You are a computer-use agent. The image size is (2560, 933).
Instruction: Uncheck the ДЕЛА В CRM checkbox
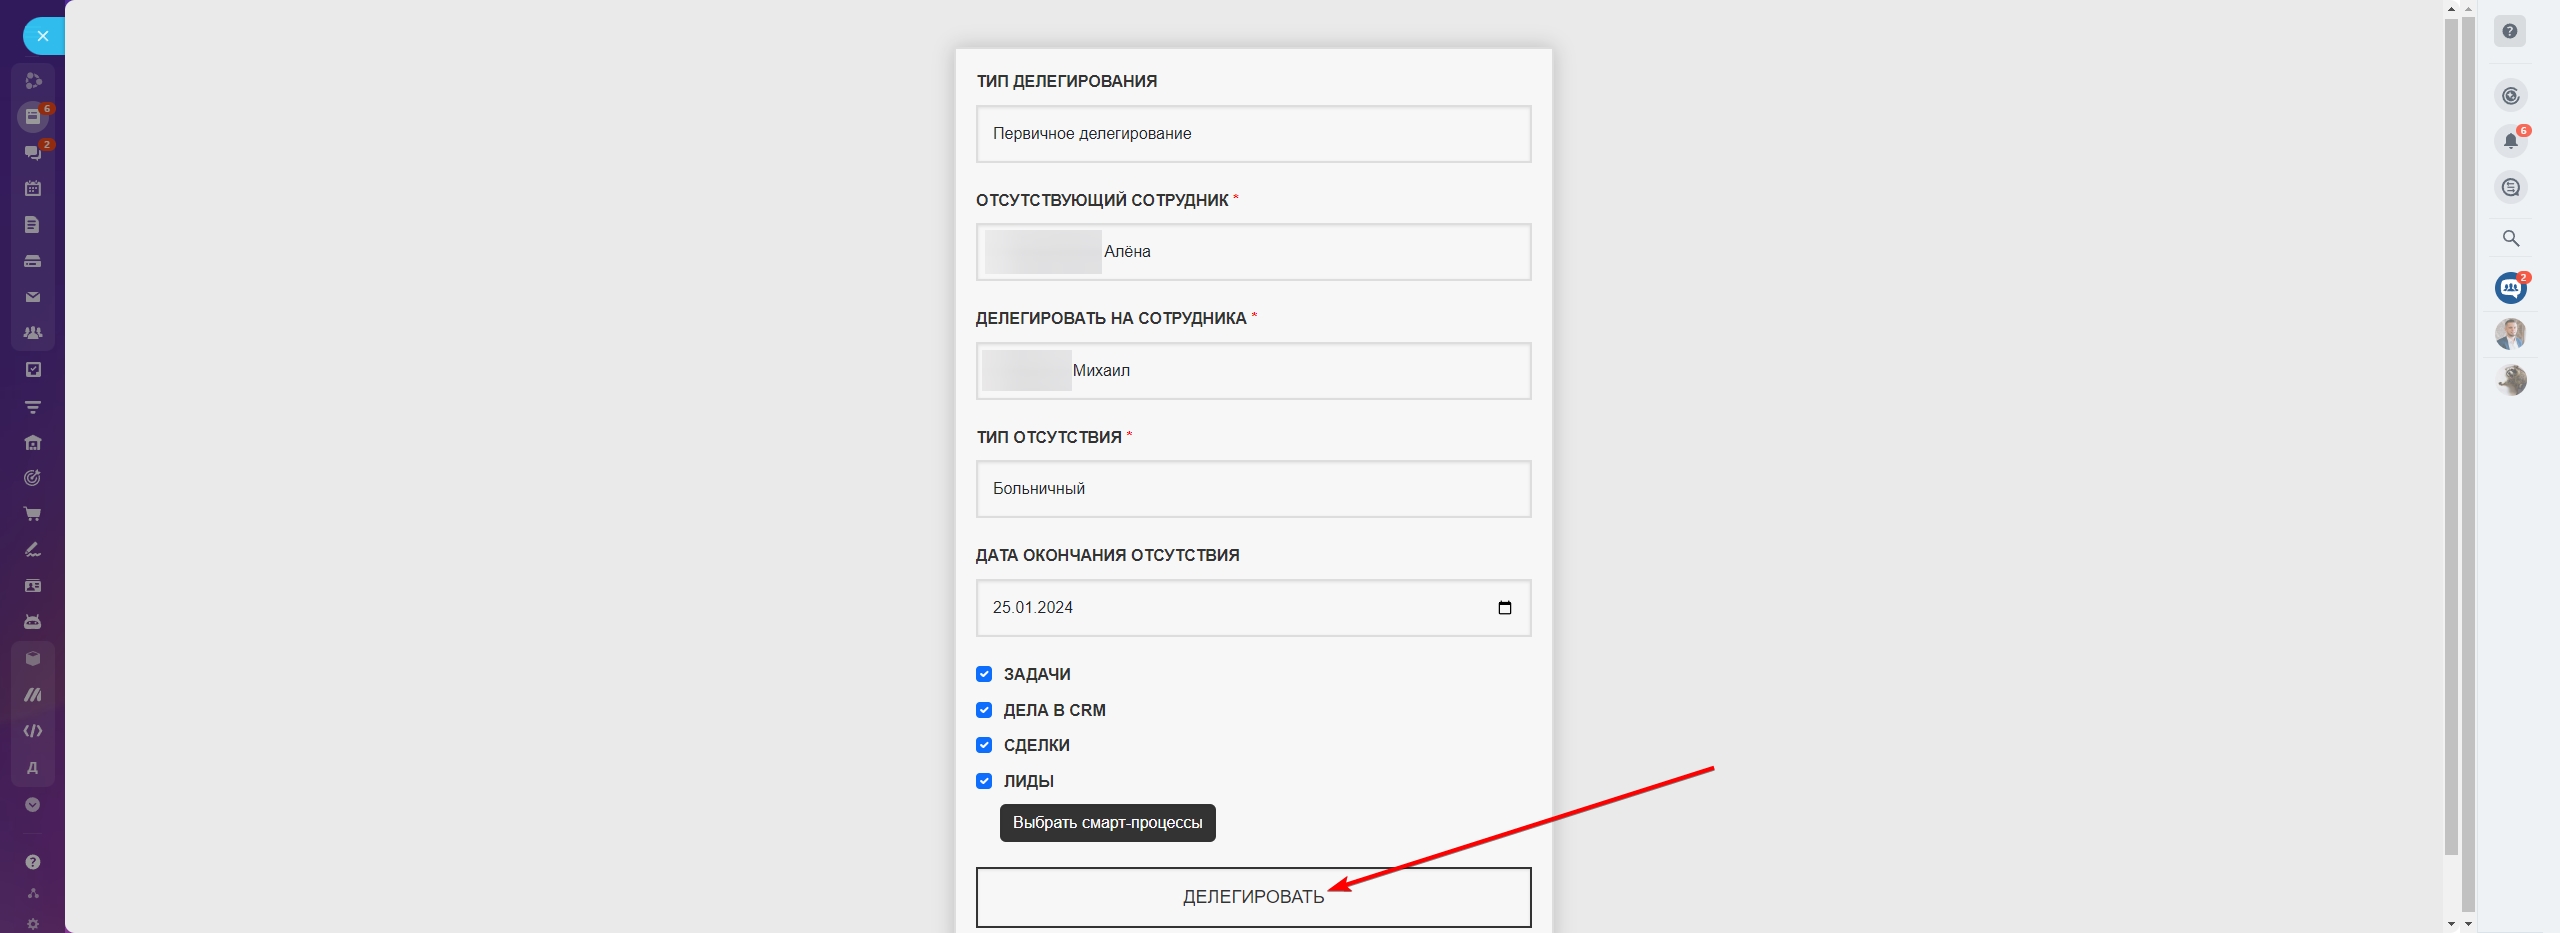point(984,710)
